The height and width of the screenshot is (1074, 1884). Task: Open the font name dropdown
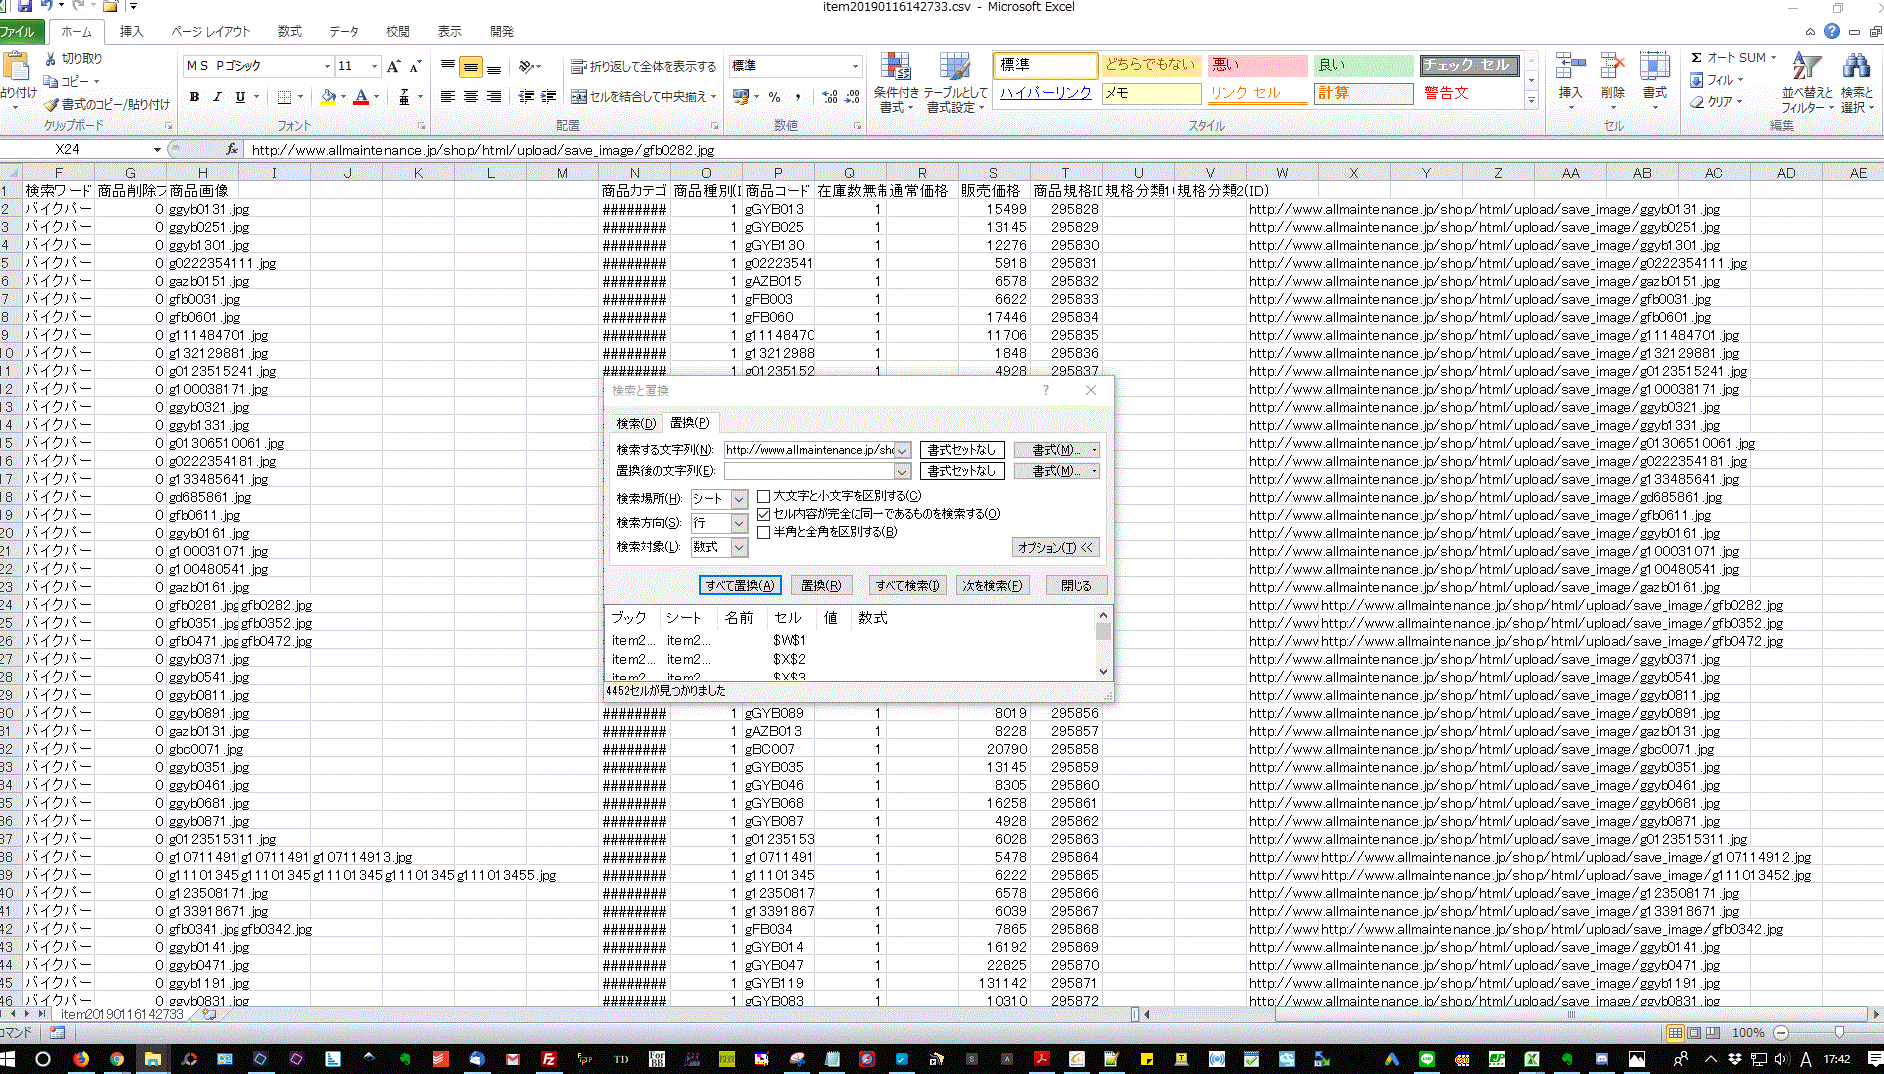click(x=327, y=66)
